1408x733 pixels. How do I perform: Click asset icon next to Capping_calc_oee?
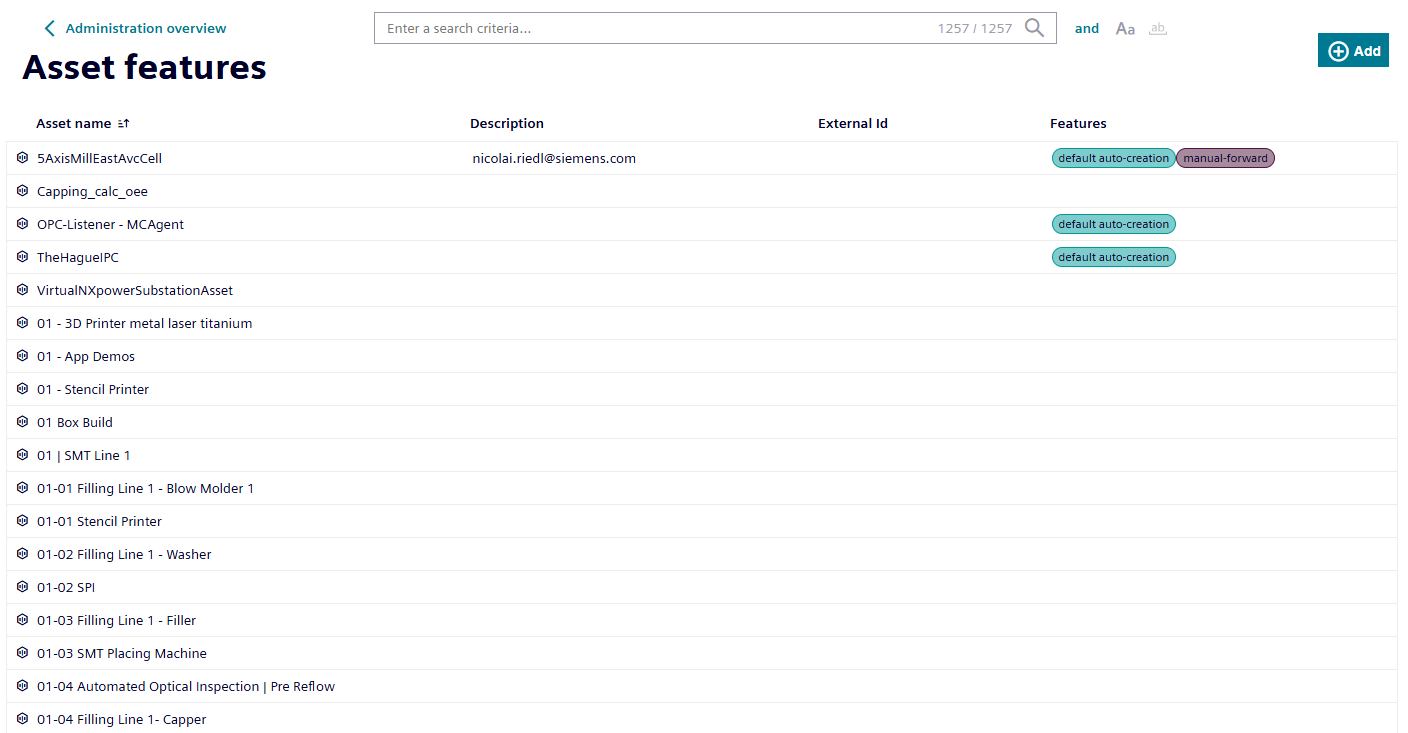[x=23, y=191]
